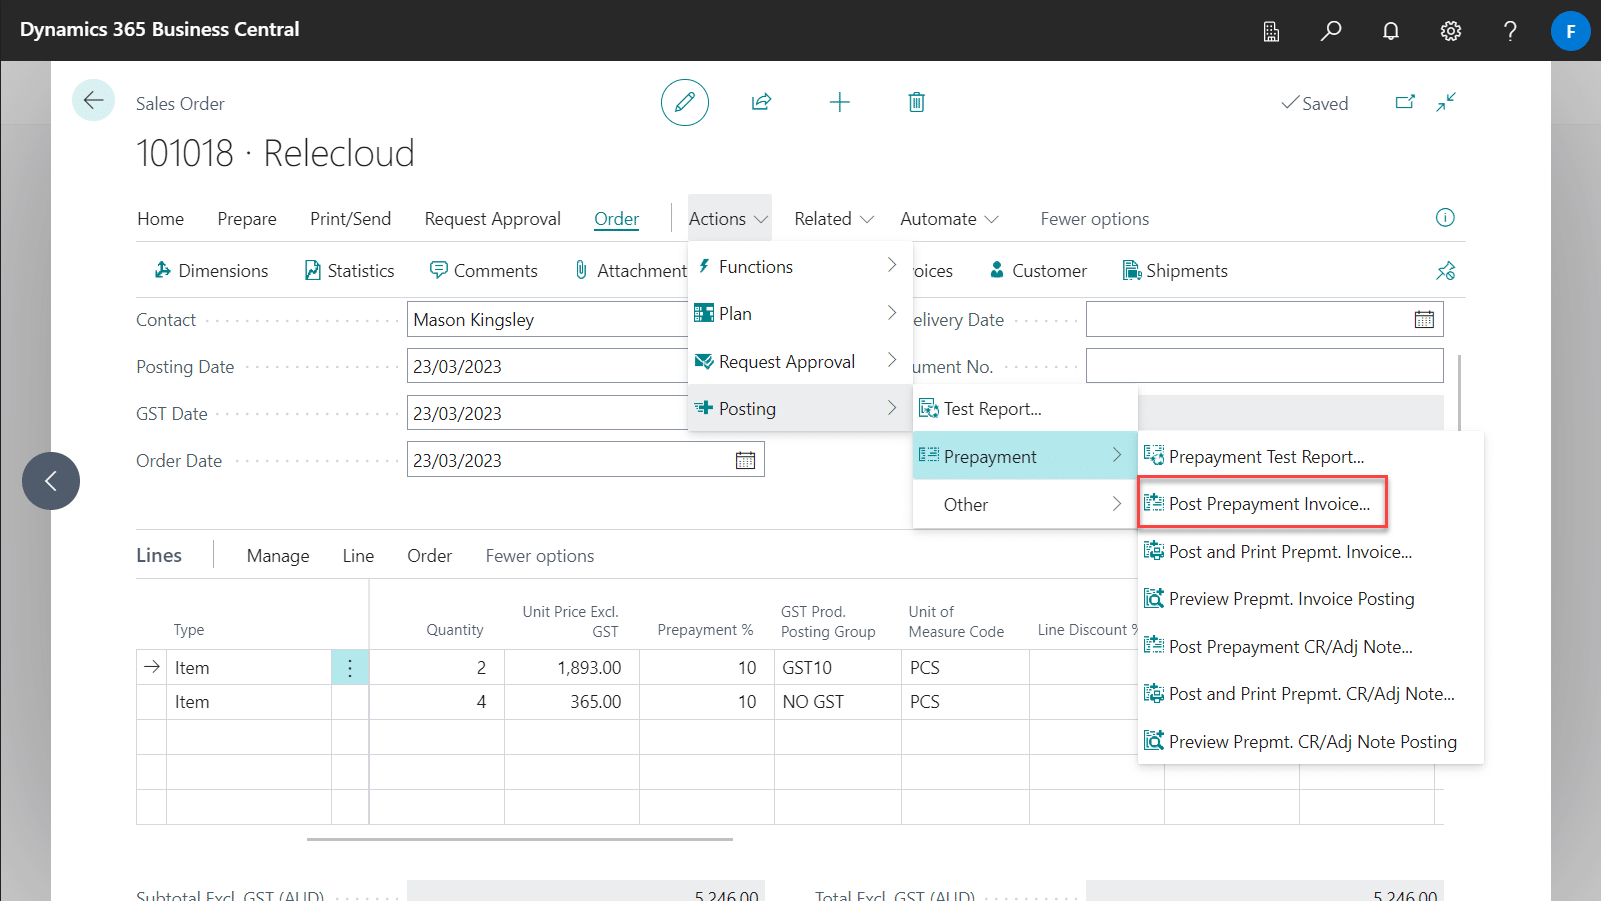Click GST10 posting group cell
This screenshot has width=1601, height=901.
pyautogui.click(x=837, y=668)
